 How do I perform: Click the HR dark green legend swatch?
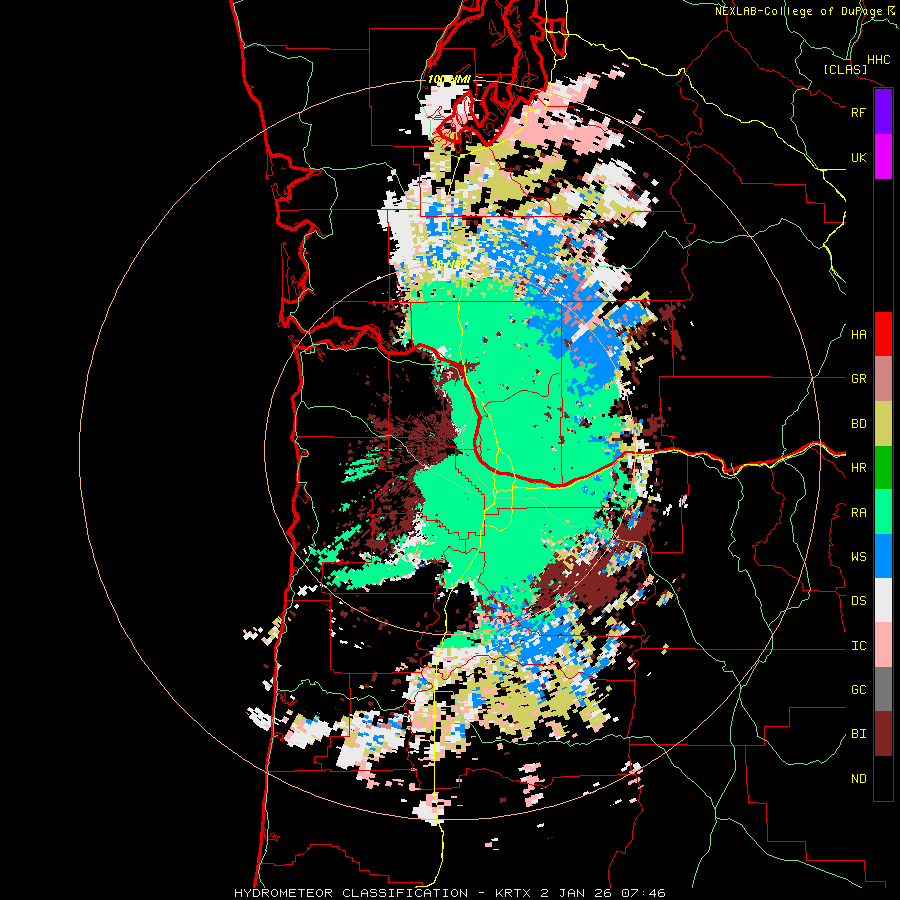883,468
